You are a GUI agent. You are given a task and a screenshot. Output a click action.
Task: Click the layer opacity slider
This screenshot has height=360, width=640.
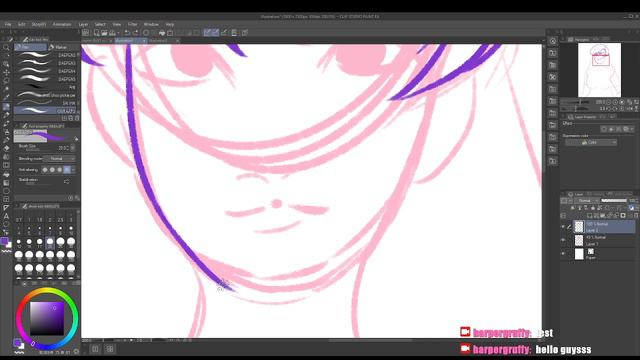click(614, 201)
